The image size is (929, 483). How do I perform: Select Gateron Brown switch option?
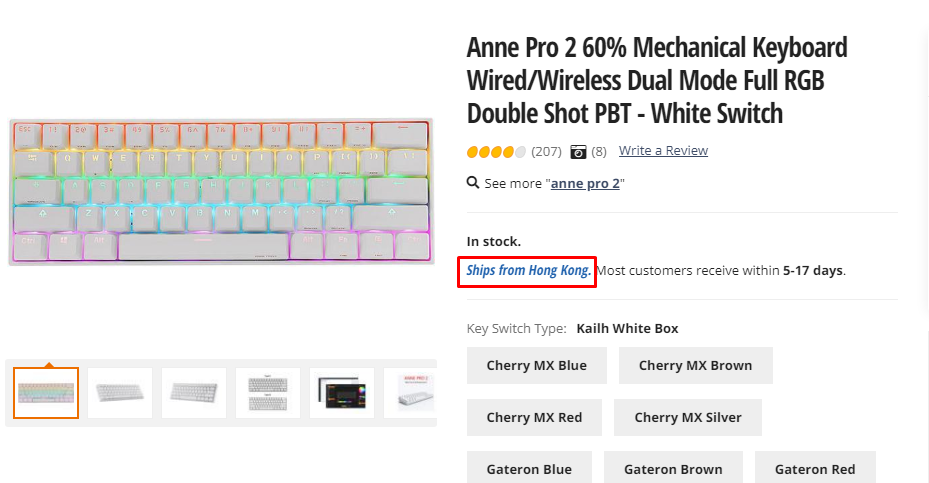point(673,469)
